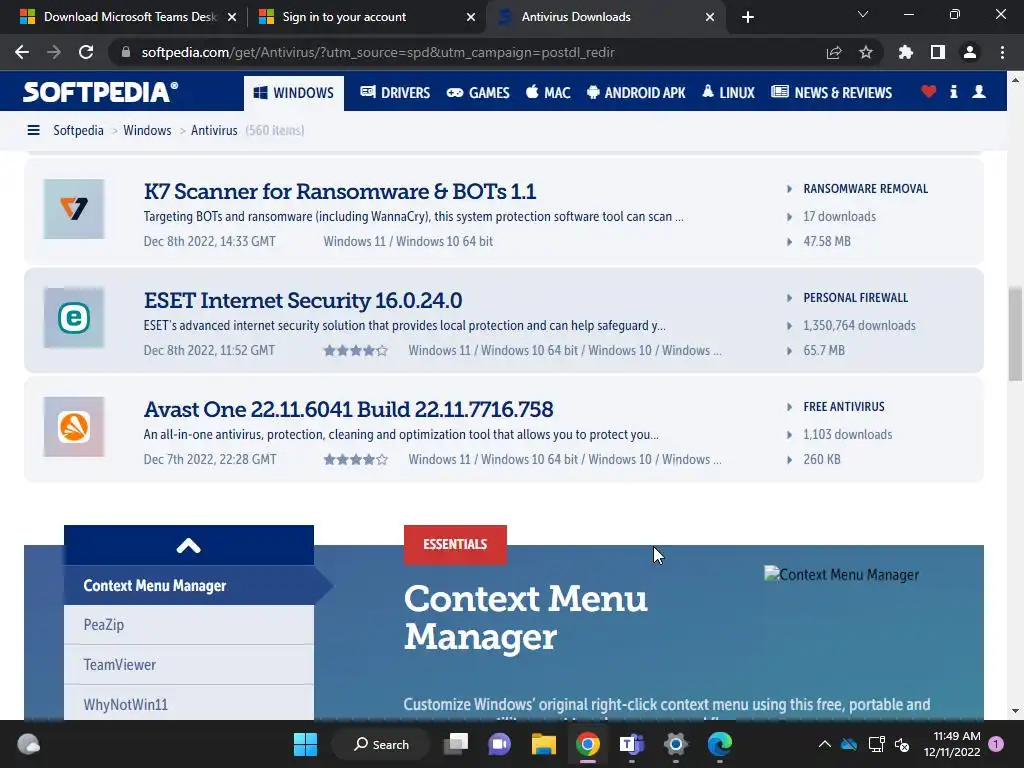Viewport: 1024px width, 768px height.
Task: Close the Sign in to your account tab
Action: [471, 17]
